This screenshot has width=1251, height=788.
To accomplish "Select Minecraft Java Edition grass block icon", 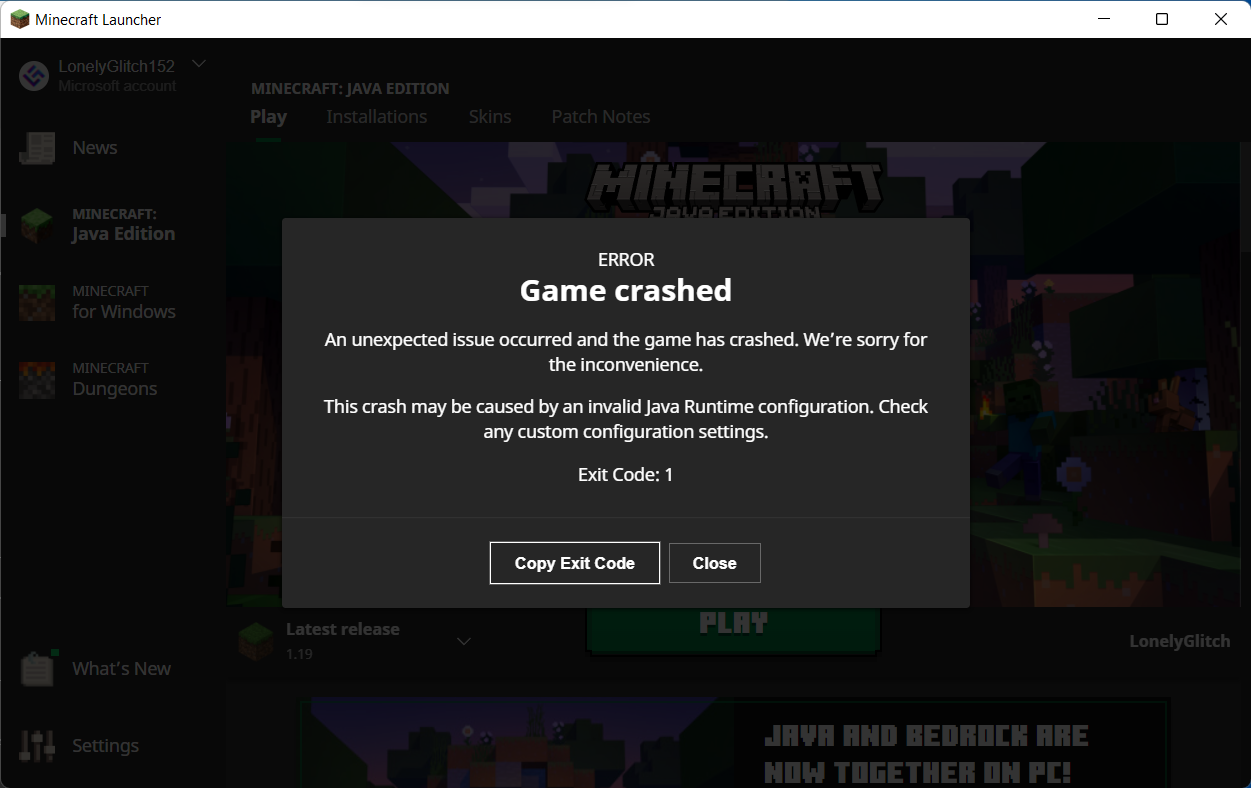I will click(x=37, y=225).
